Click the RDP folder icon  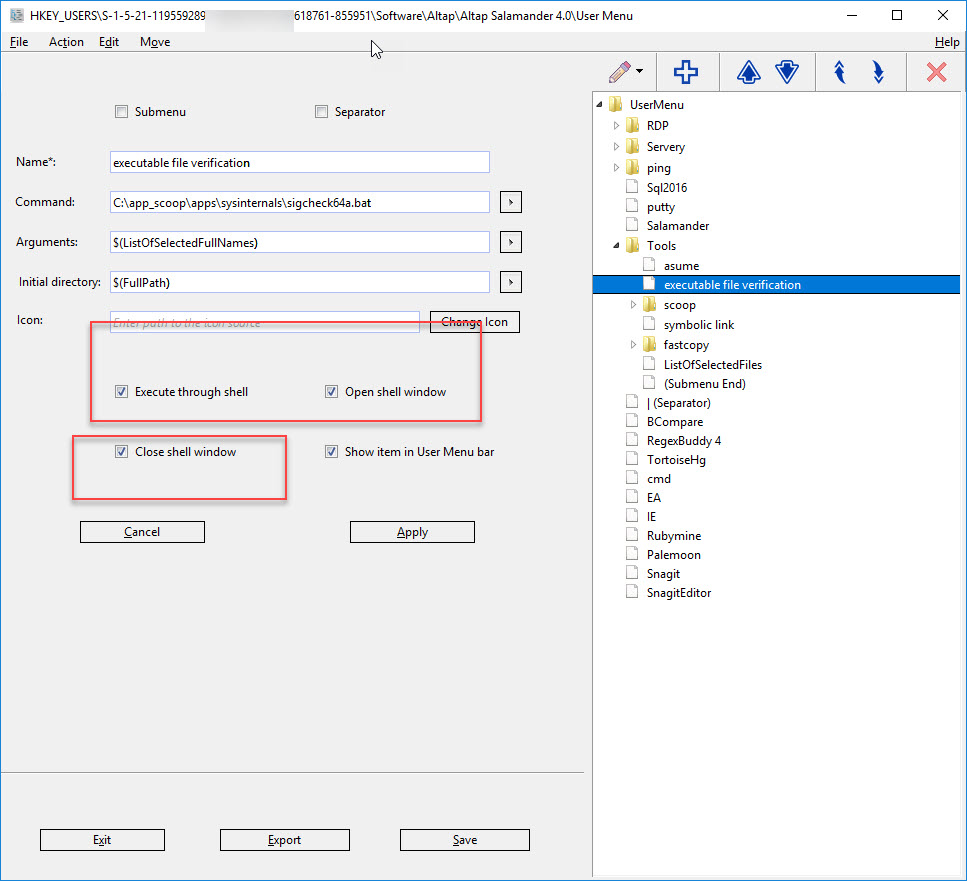[x=633, y=126]
